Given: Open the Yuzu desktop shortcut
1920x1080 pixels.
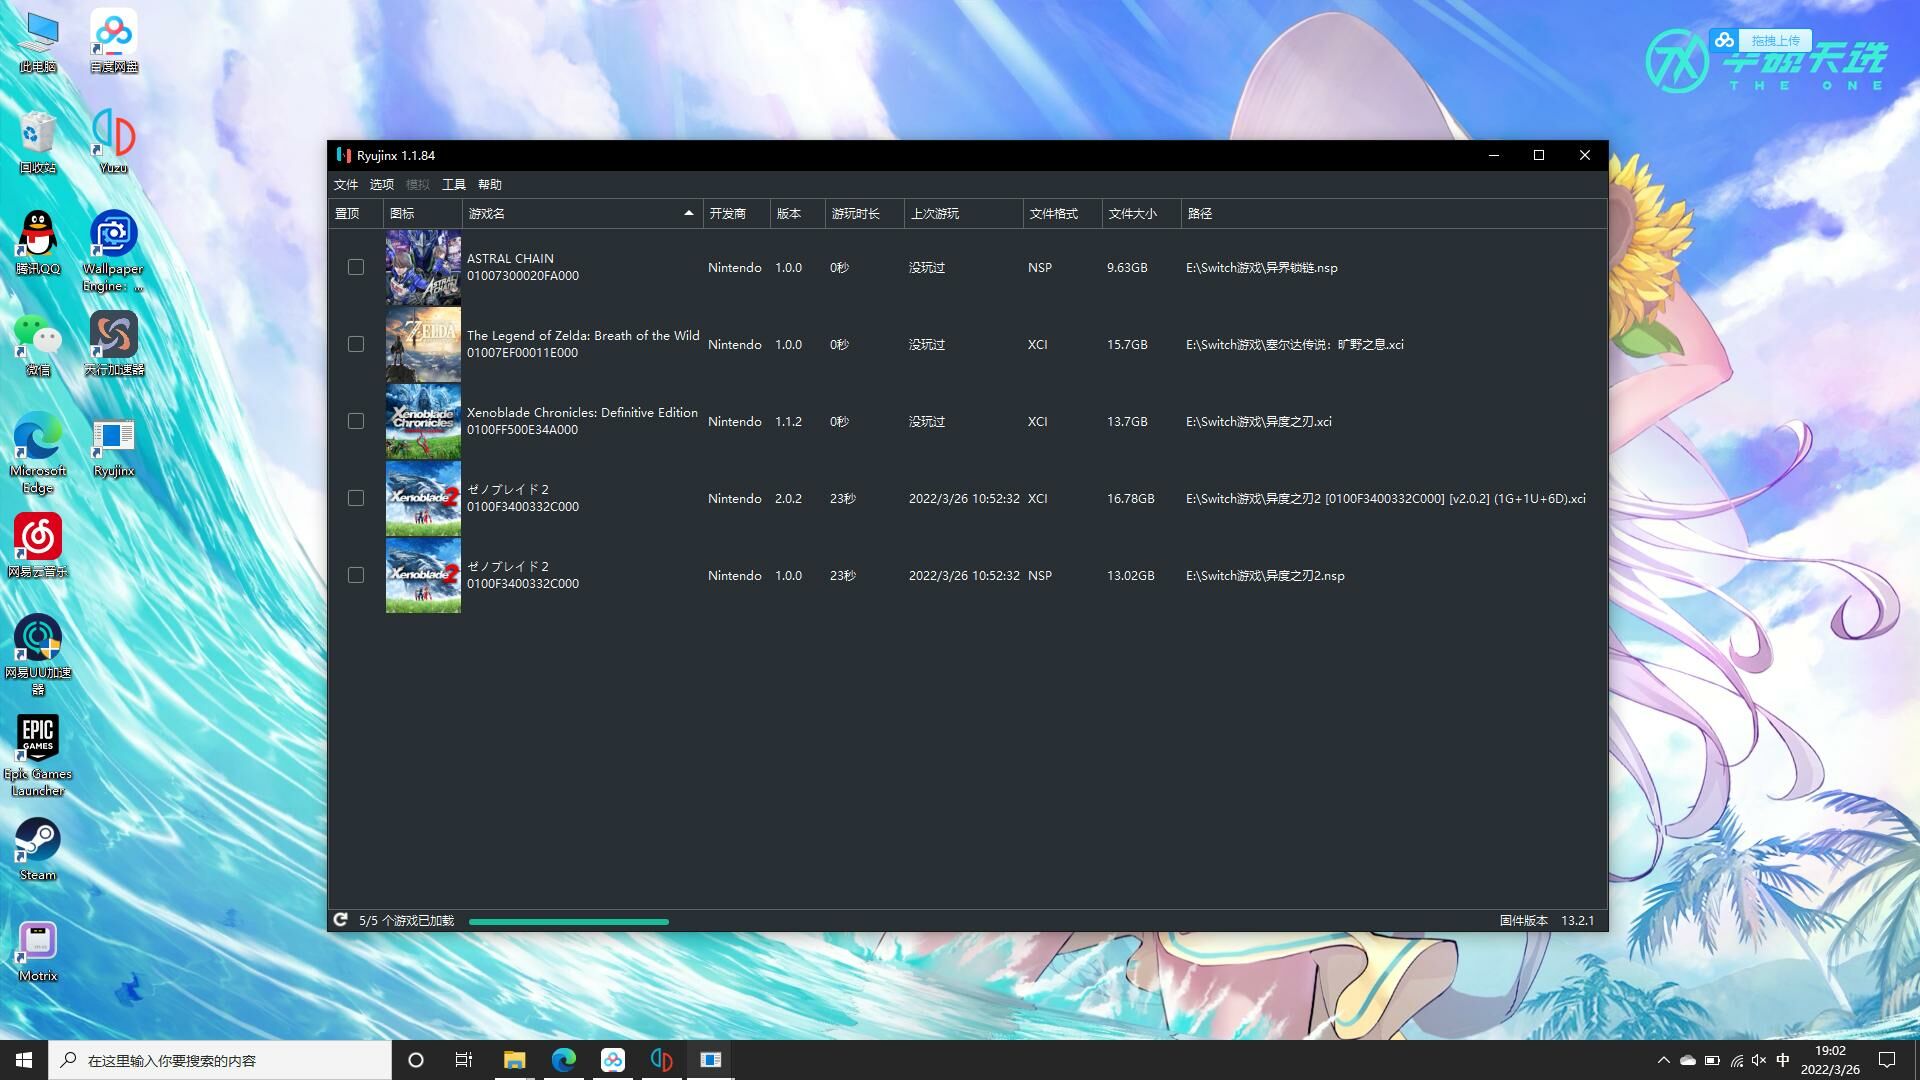Looking at the screenshot, I should click(113, 135).
